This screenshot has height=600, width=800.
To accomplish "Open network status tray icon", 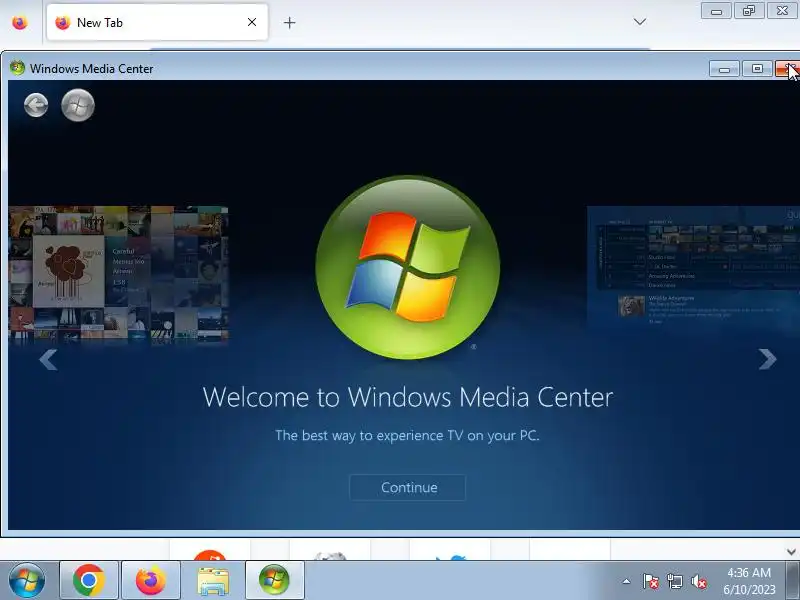I will tap(674, 581).
